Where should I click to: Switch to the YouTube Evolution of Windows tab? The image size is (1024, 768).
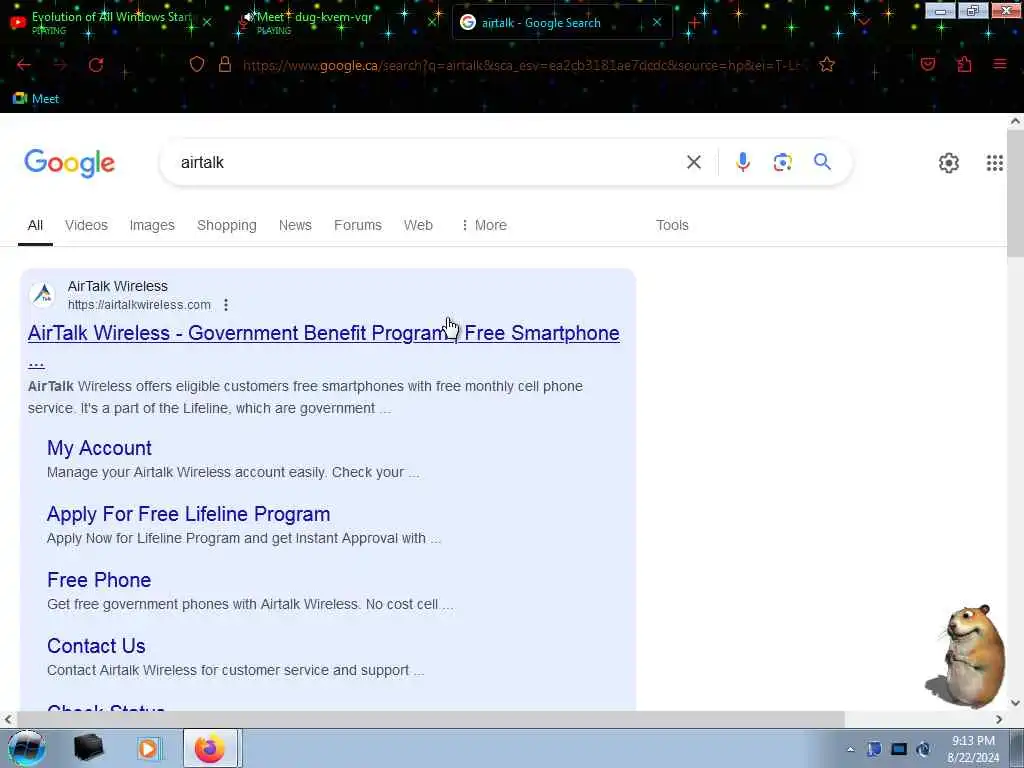(111, 22)
